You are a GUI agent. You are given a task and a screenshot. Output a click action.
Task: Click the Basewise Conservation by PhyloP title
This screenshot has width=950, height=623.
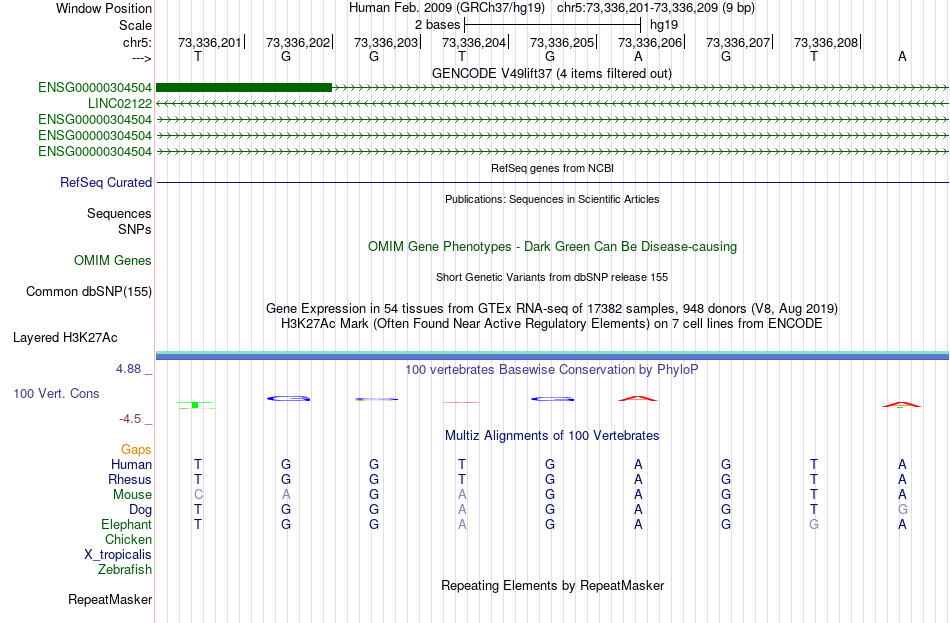coord(552,370)
